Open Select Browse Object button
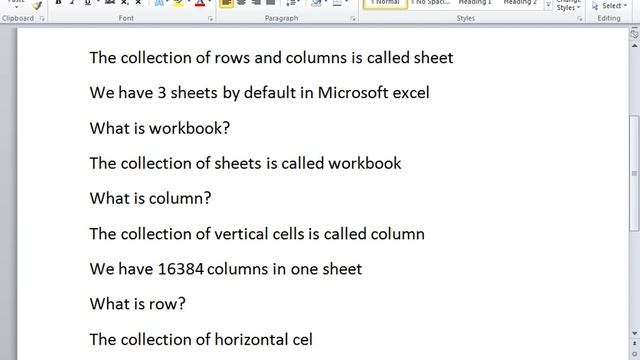640x360 pixels. pos(634,354)
